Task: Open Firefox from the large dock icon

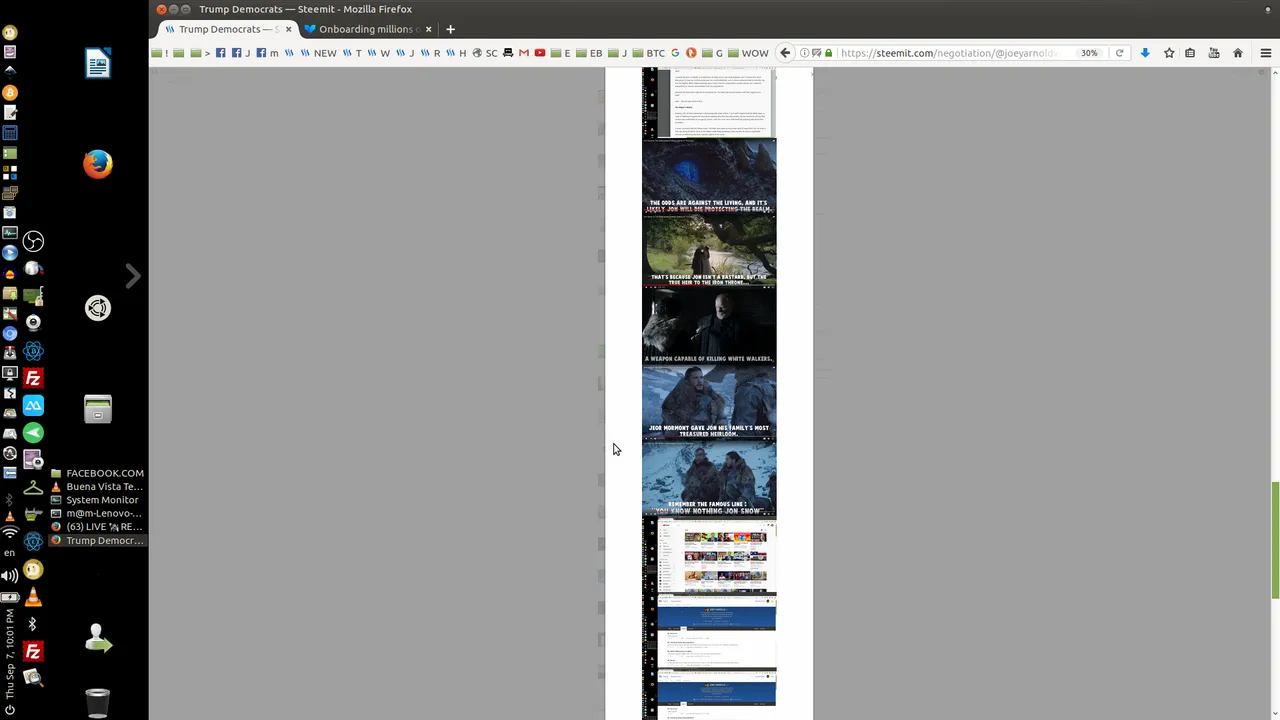Action: (x=98, y=164)
